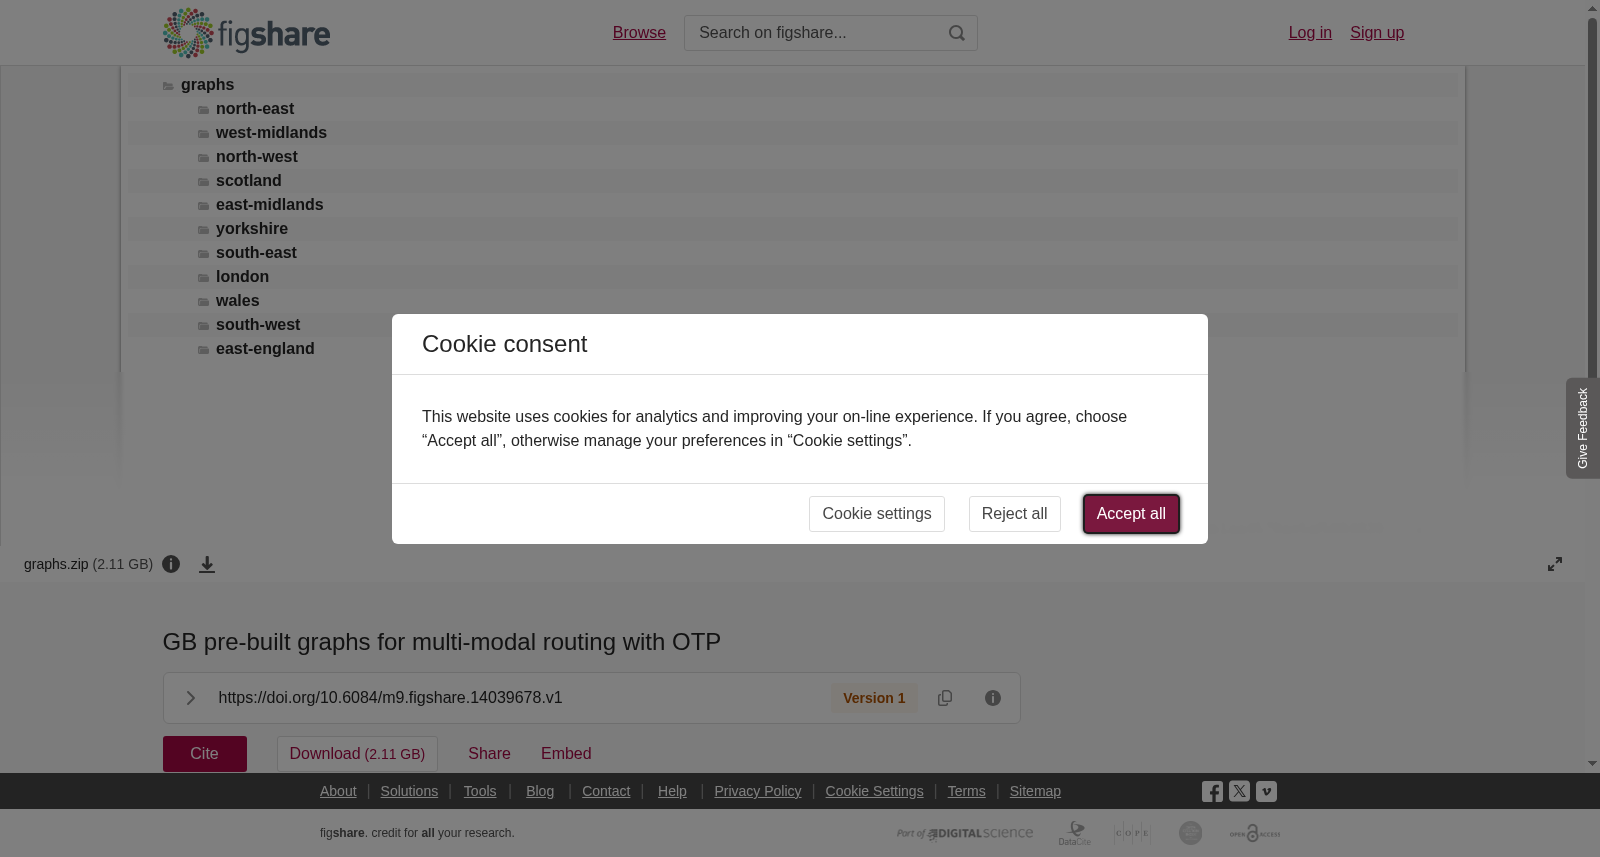Open version info icon beside DOI
1600x857 pixels.
pyautogui.click(x=993, y=698)
